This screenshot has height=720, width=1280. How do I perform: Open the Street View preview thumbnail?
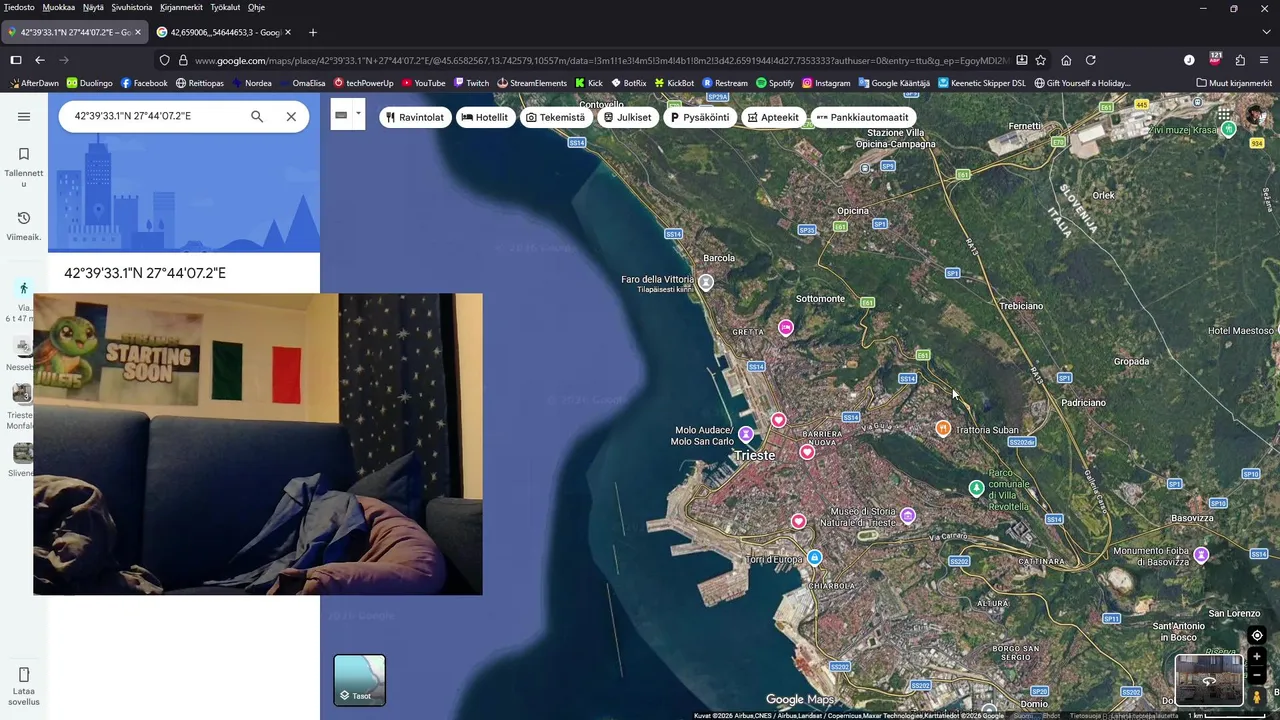(1209, 680)
